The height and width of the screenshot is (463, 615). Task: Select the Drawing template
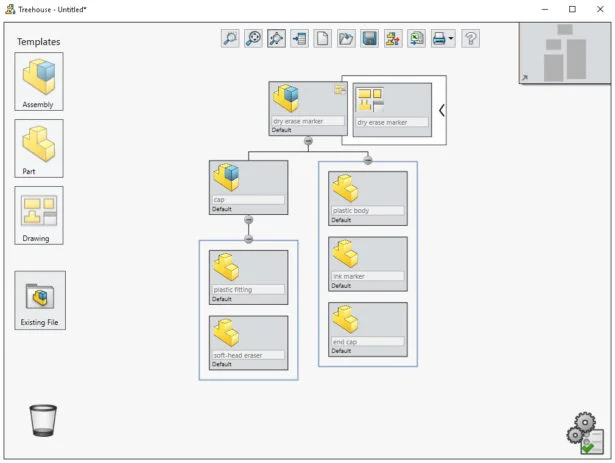[39, 215]
